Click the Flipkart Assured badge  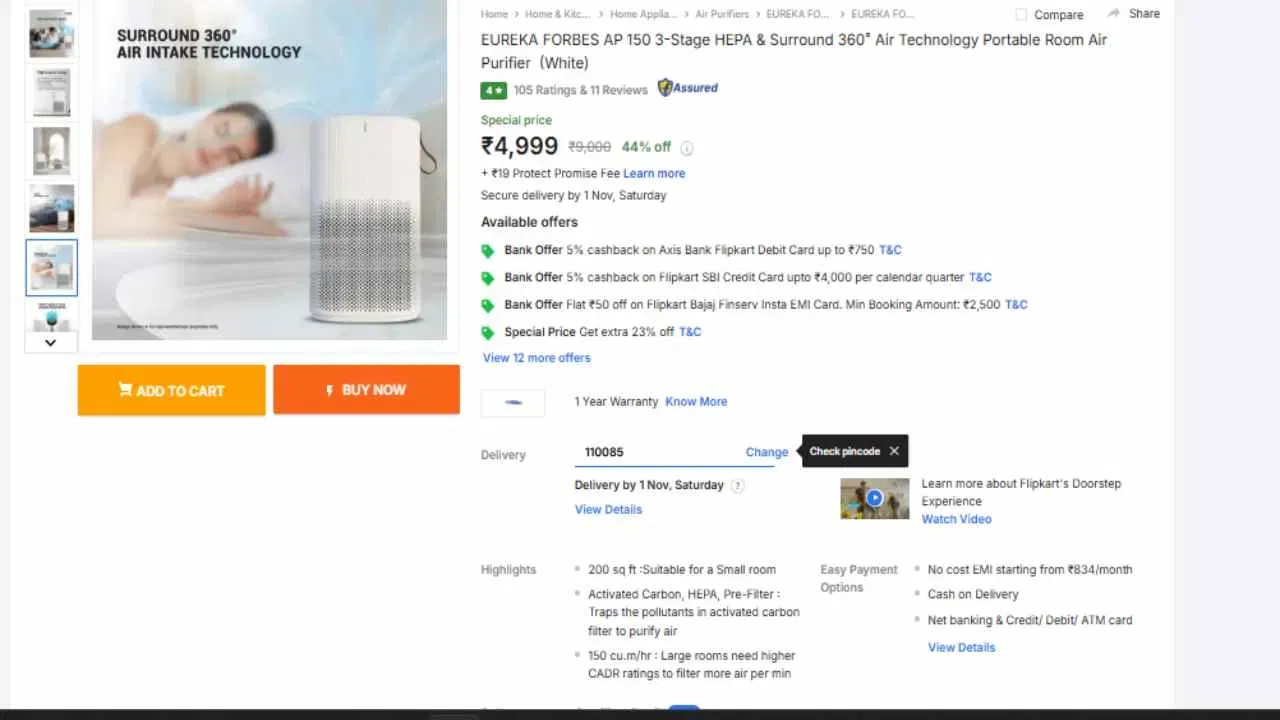(687, 88)
